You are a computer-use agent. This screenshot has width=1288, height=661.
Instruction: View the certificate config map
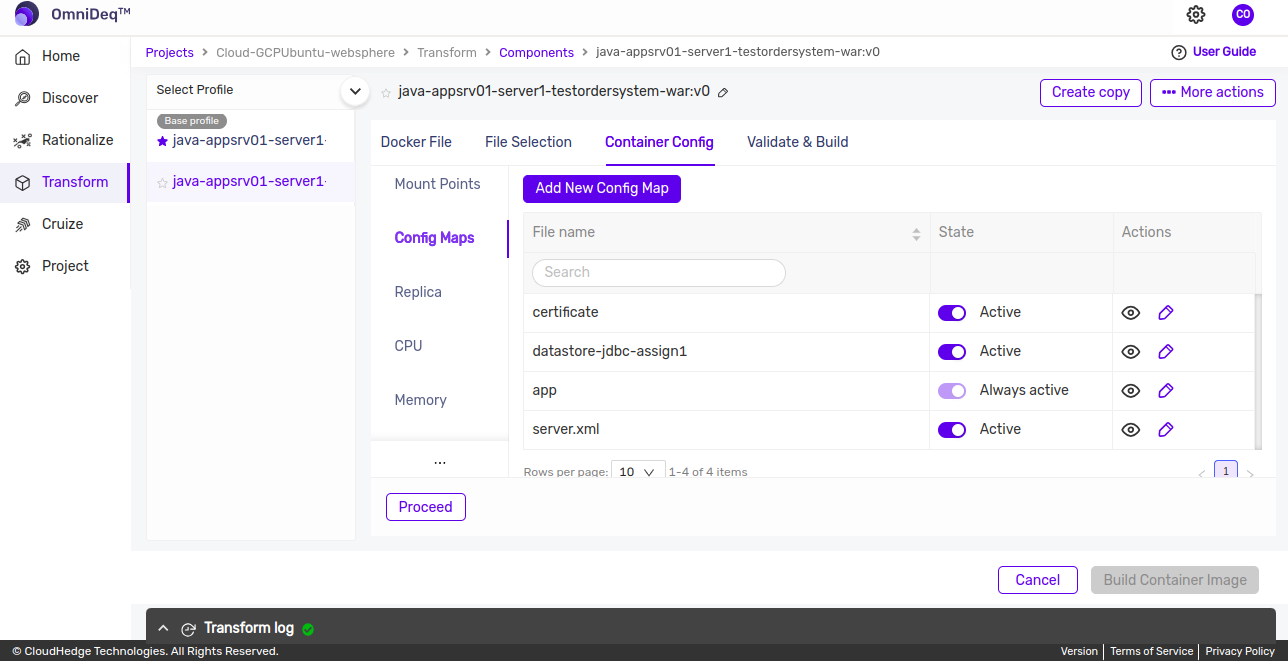(1131, 313)
